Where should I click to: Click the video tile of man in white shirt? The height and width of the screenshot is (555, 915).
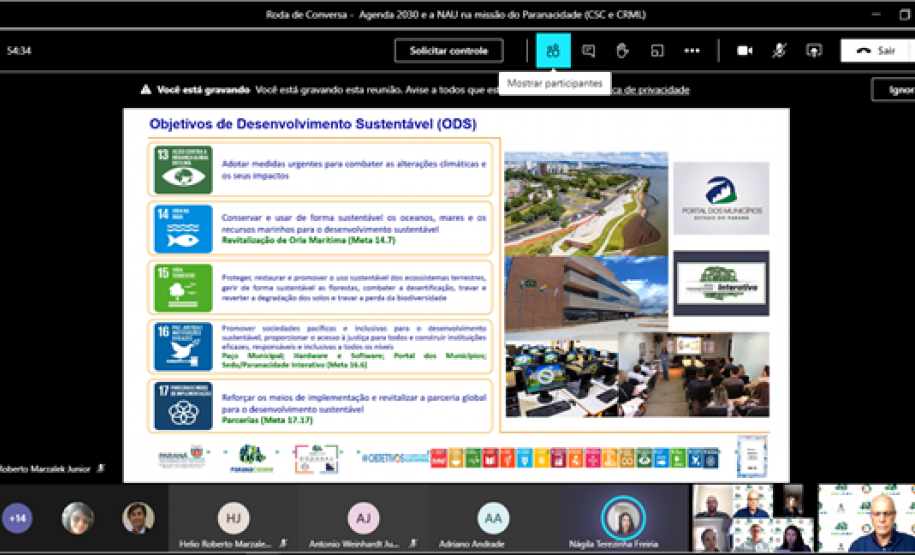tap(867, 518)
